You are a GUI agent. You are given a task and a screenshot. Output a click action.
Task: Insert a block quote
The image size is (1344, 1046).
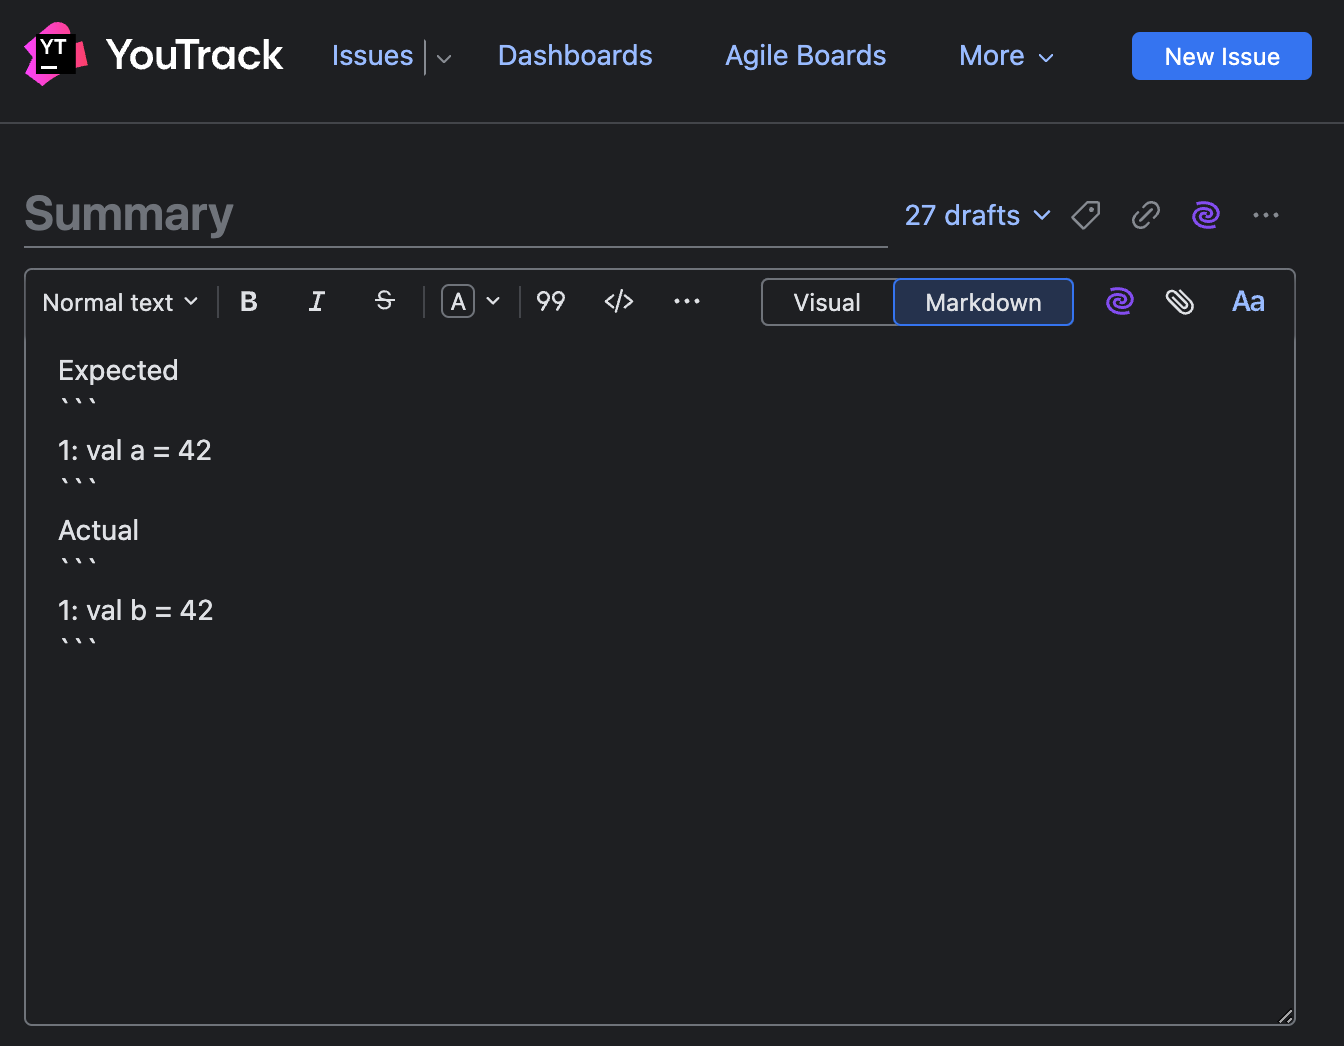[x=551, y=302]
